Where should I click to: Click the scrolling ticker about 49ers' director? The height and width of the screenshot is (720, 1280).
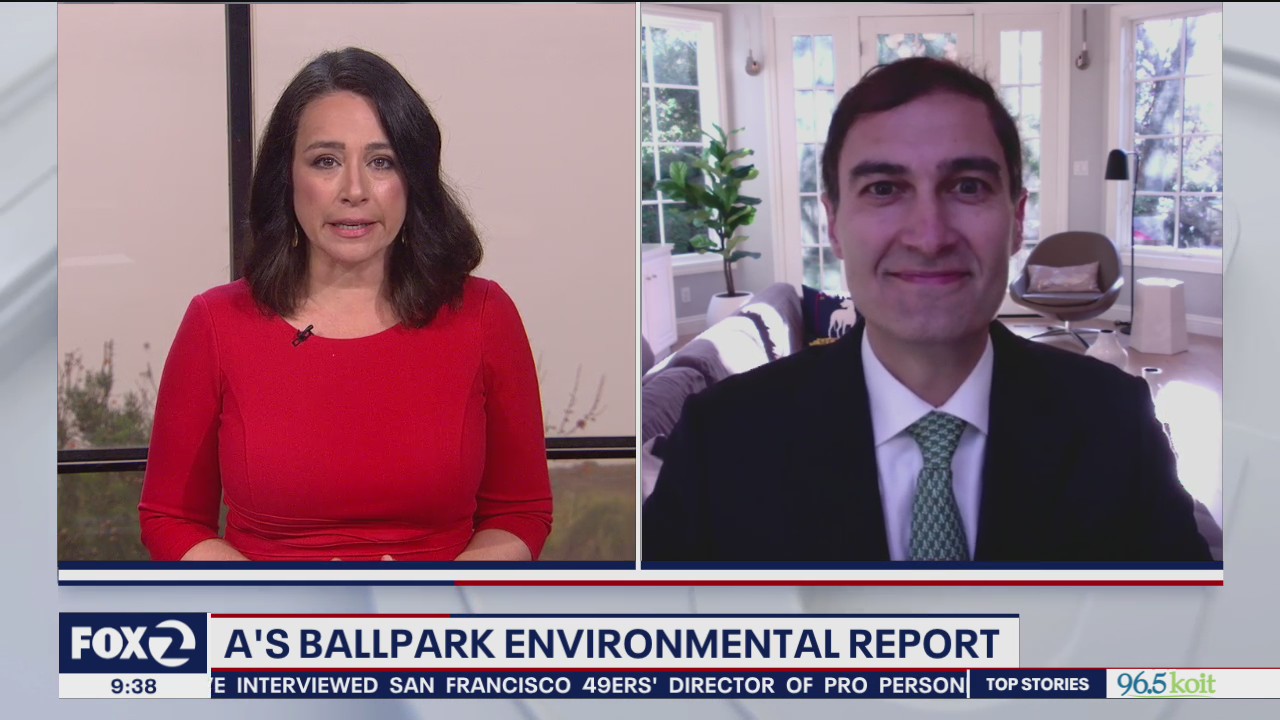588,685
